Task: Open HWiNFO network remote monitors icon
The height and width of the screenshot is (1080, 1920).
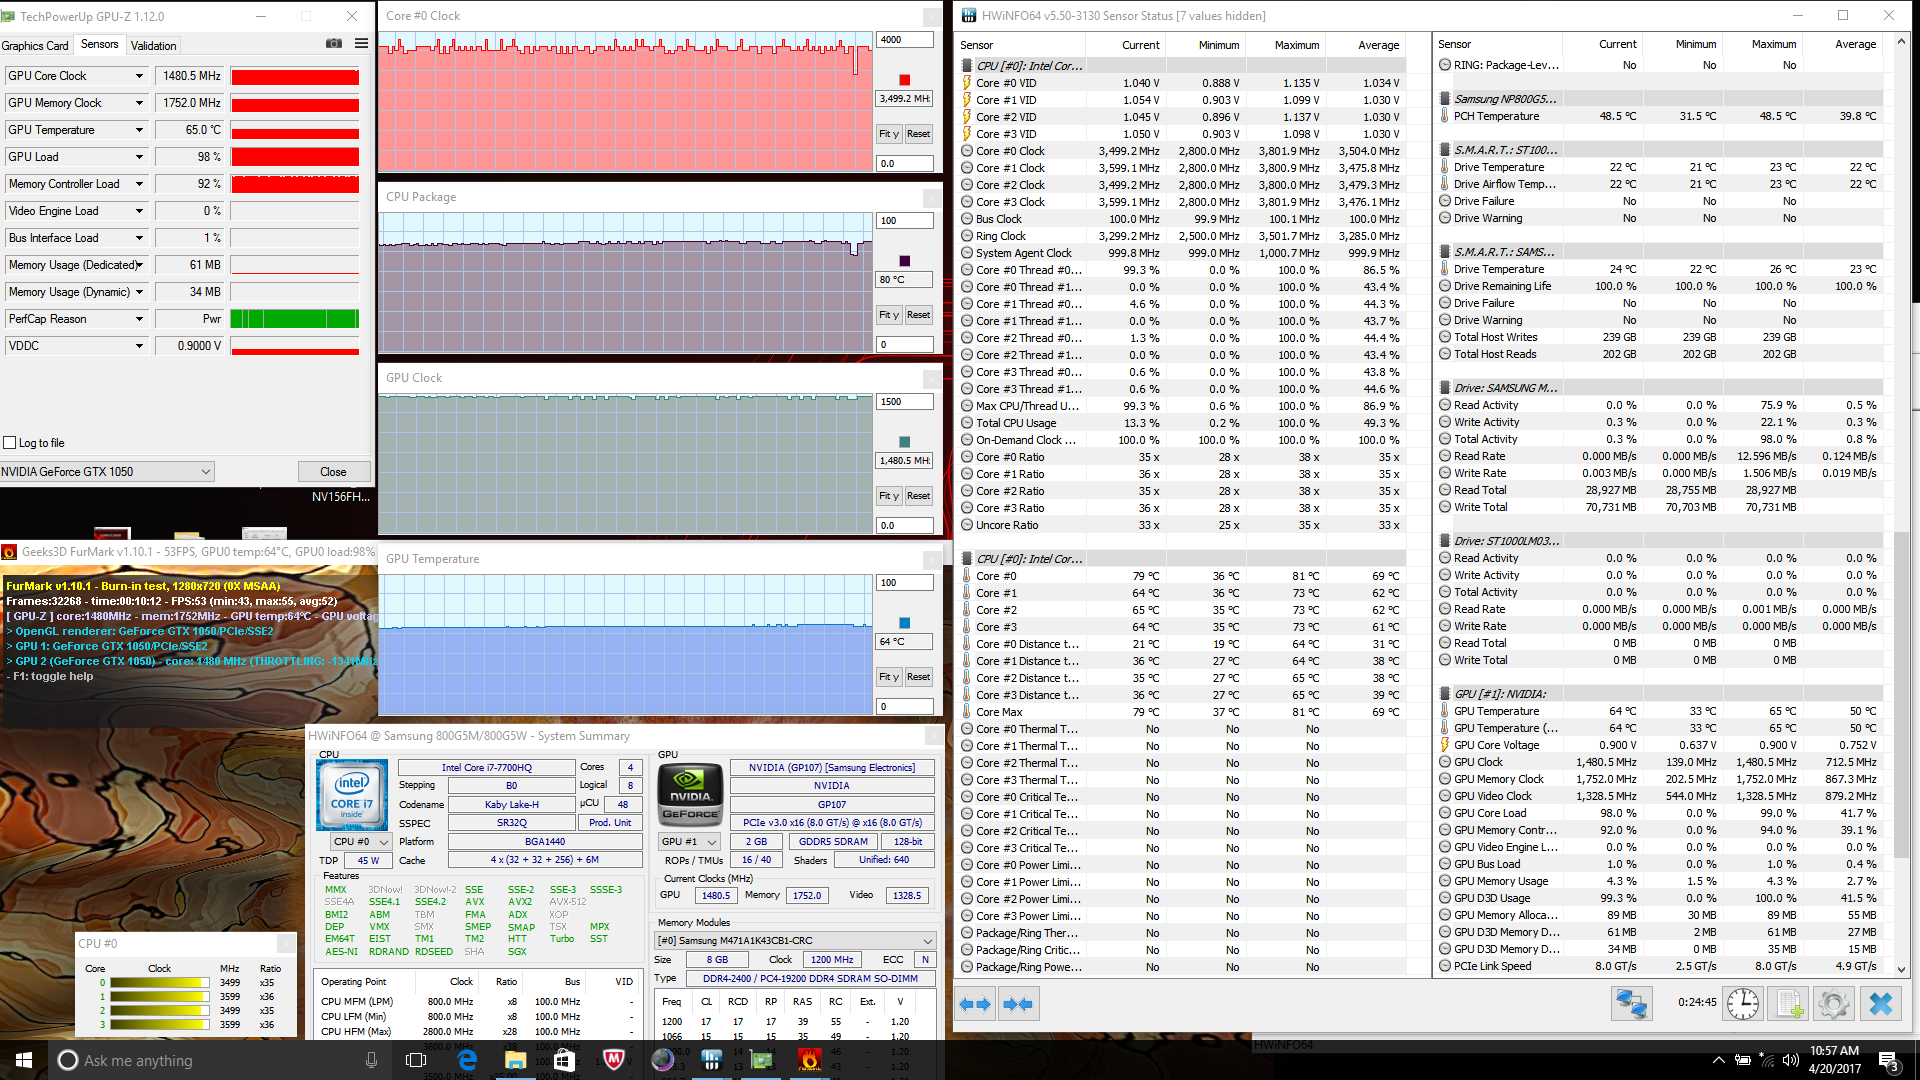Action: [x=1631, y=1003]
